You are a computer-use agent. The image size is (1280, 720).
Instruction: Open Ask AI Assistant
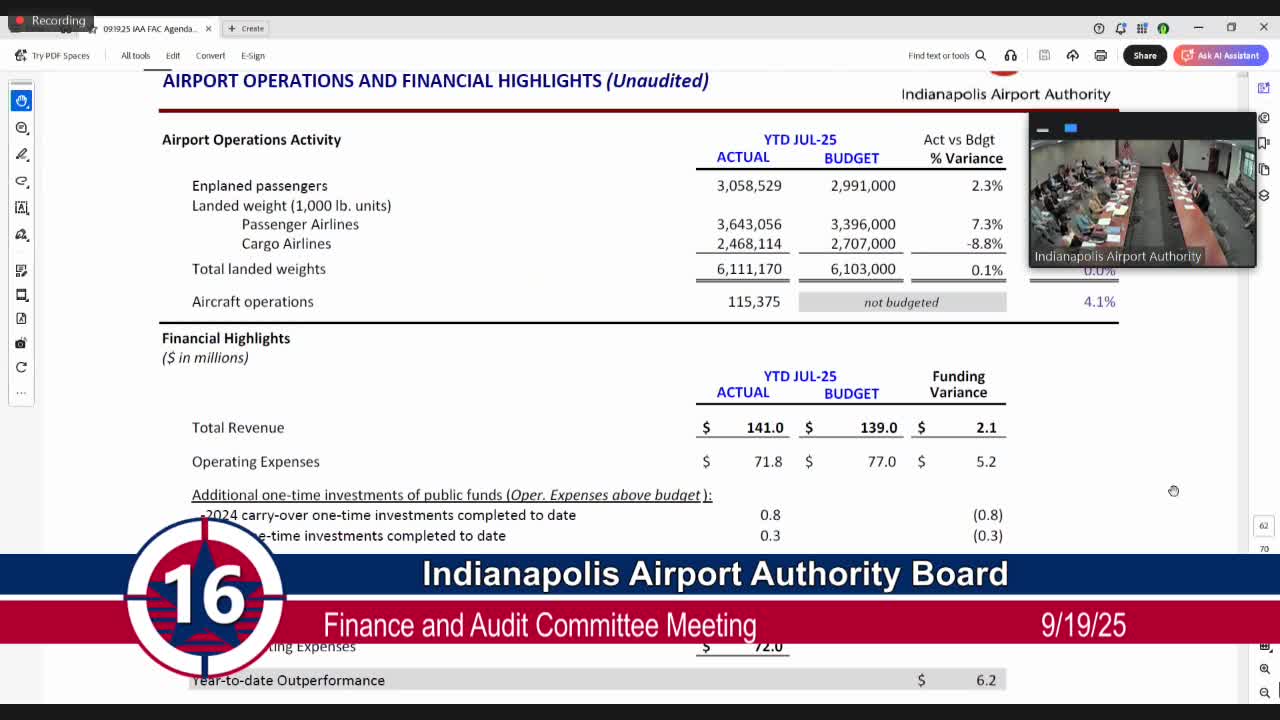pyautogui.click(x=1221, y=56)
